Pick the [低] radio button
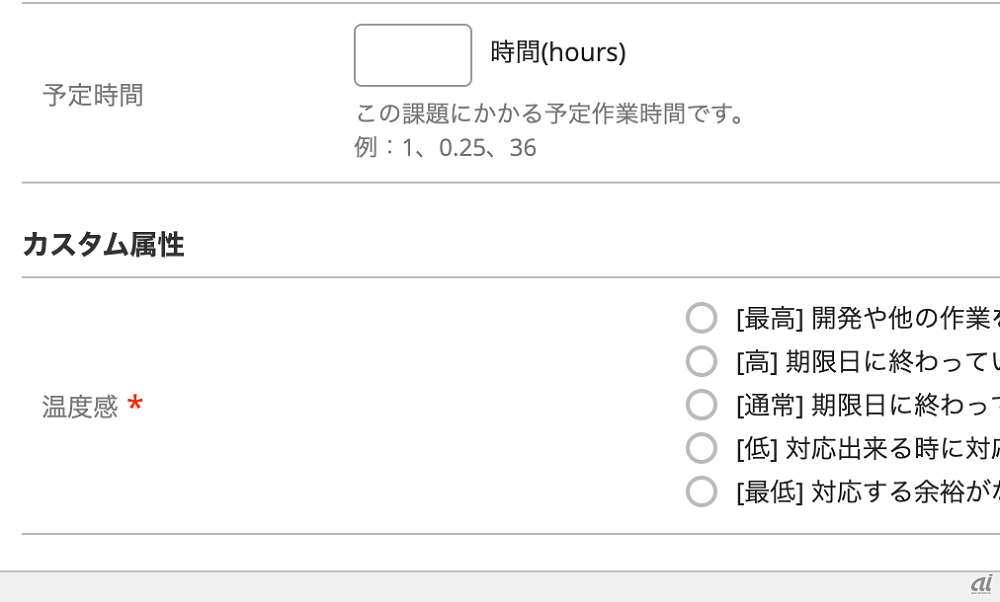Image resolution: width=1000 pixels, height=602 pixels. 702,448
